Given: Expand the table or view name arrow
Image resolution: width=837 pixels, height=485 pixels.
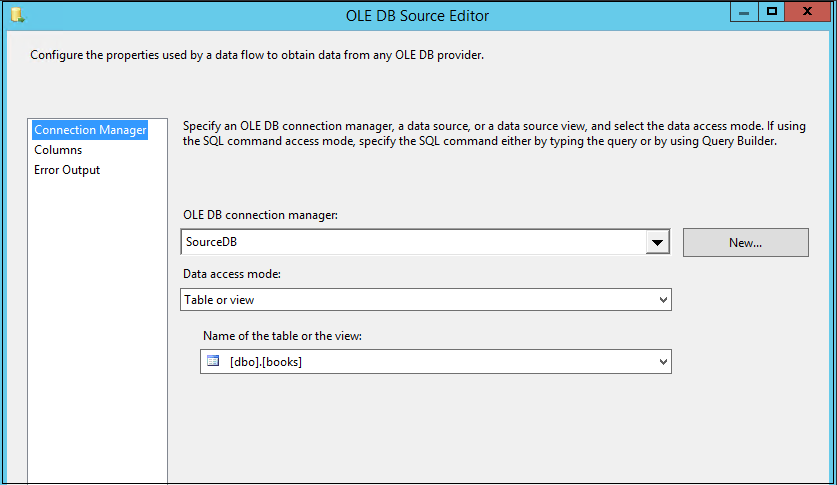Looking at the screenshot, I should 663,362.
